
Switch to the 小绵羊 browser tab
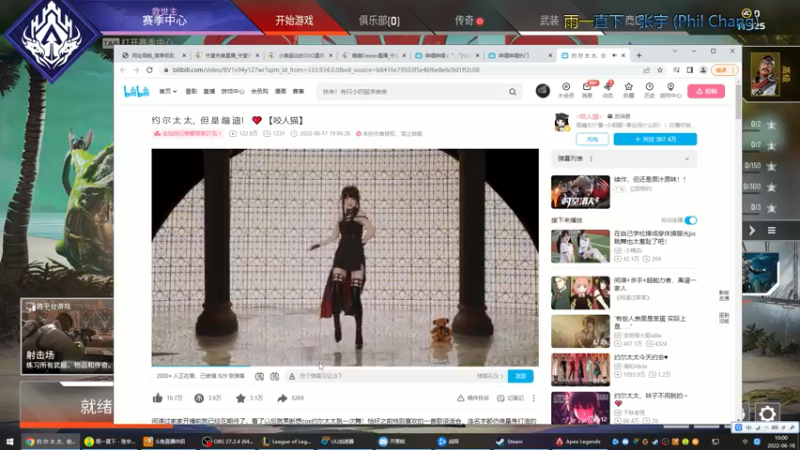(300, 55)
